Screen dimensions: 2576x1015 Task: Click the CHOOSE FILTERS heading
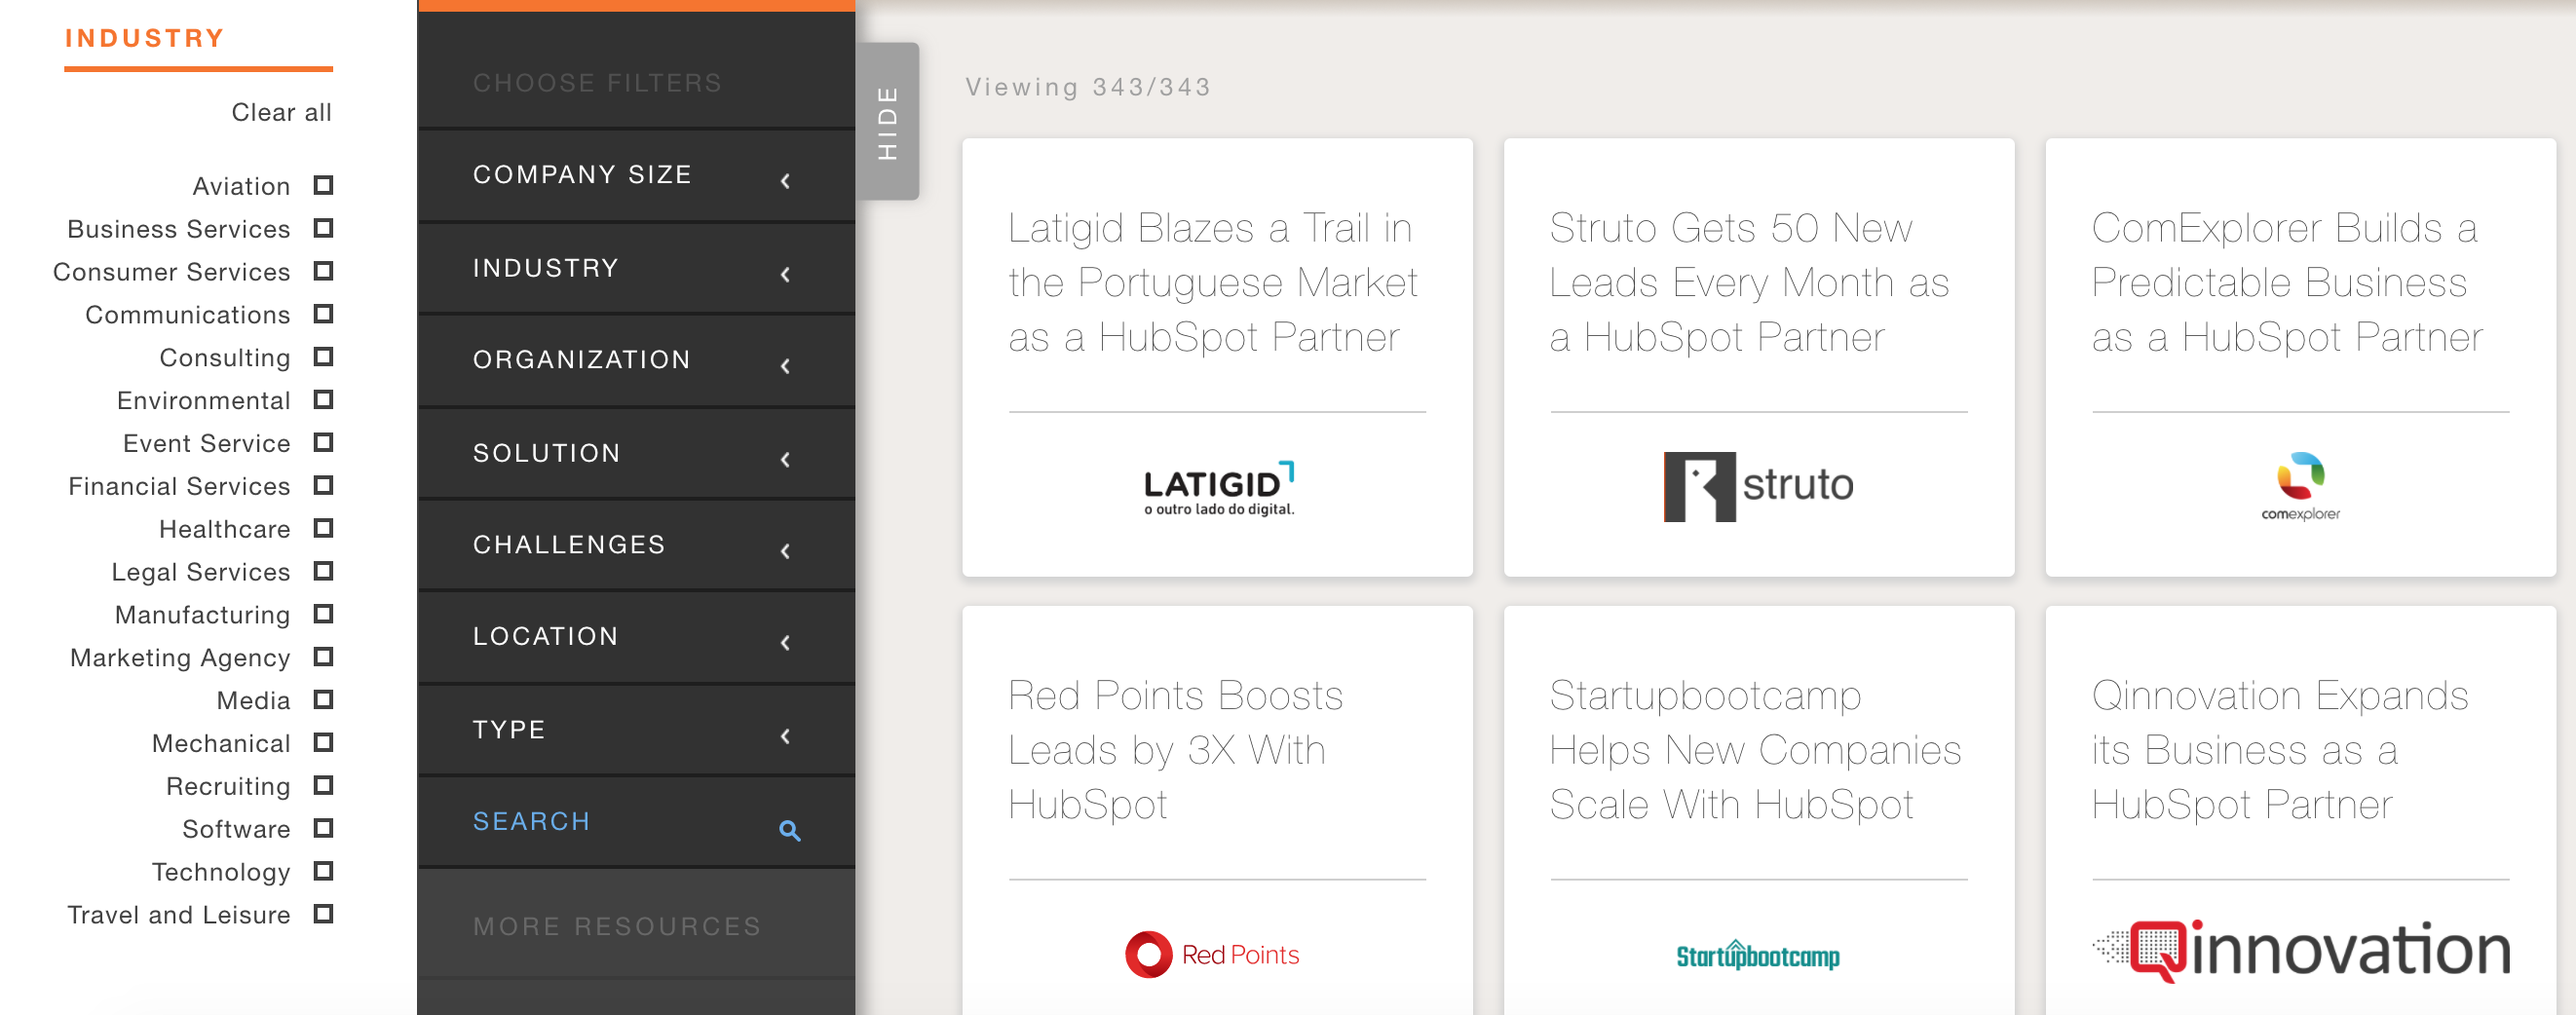coord(597,83)
